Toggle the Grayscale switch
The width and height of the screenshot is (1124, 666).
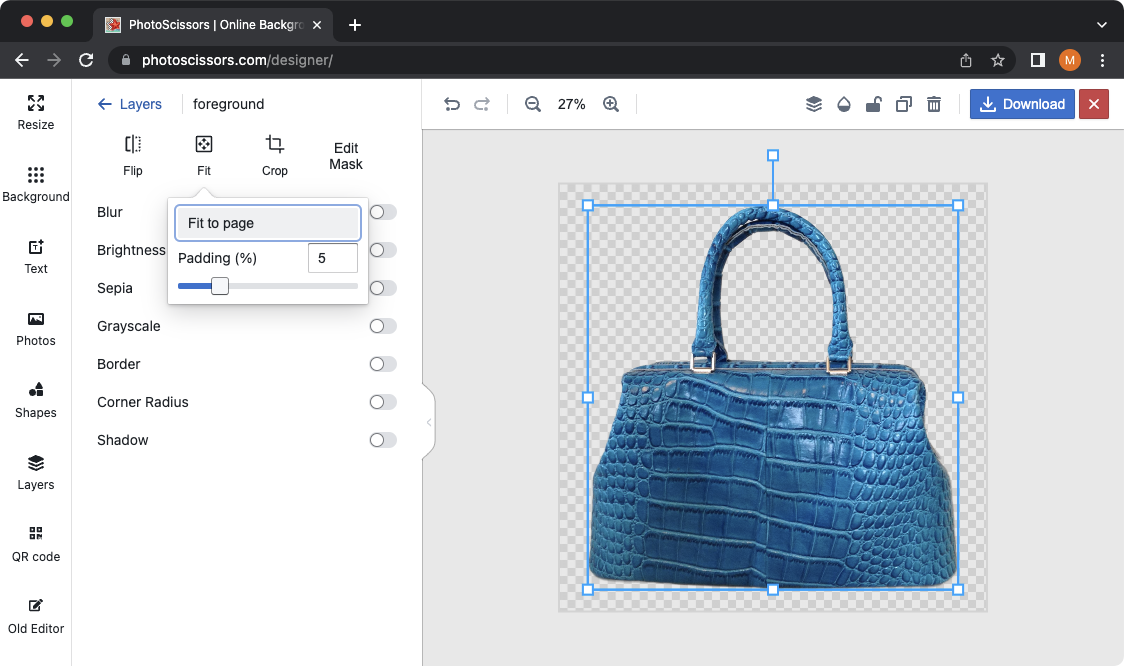(x=382, y=326)
